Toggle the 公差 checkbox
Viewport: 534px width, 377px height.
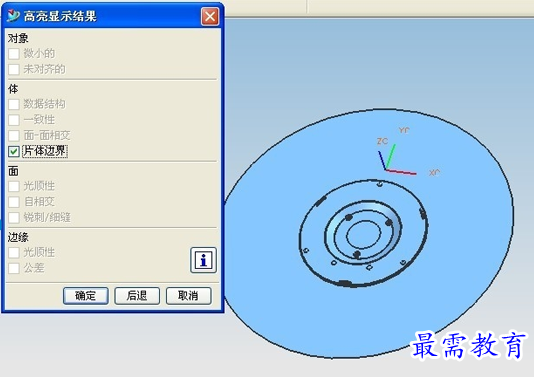tap(14, 268)
